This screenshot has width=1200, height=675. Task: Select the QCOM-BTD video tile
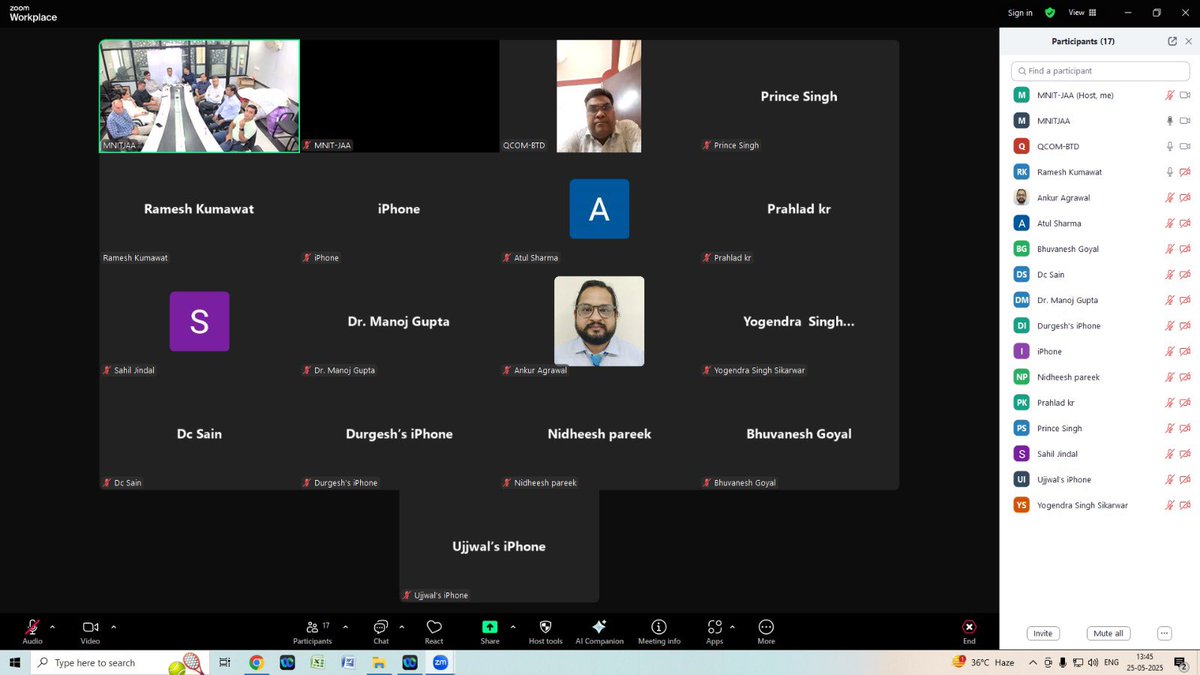[x=599, y=96]
